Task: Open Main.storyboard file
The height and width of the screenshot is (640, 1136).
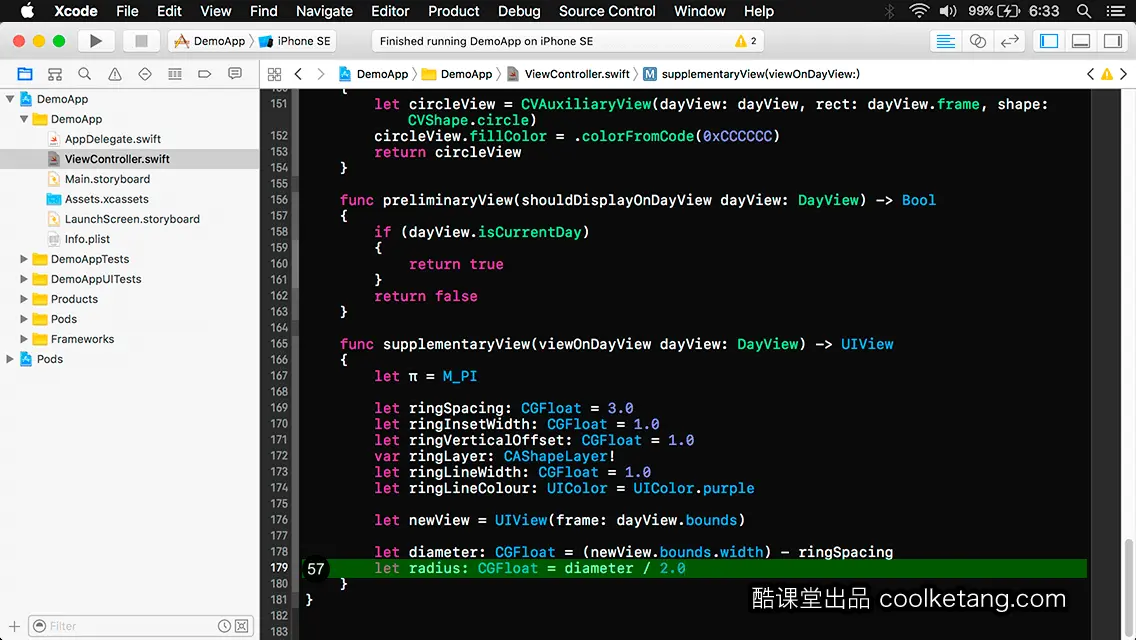Action: 107,179
